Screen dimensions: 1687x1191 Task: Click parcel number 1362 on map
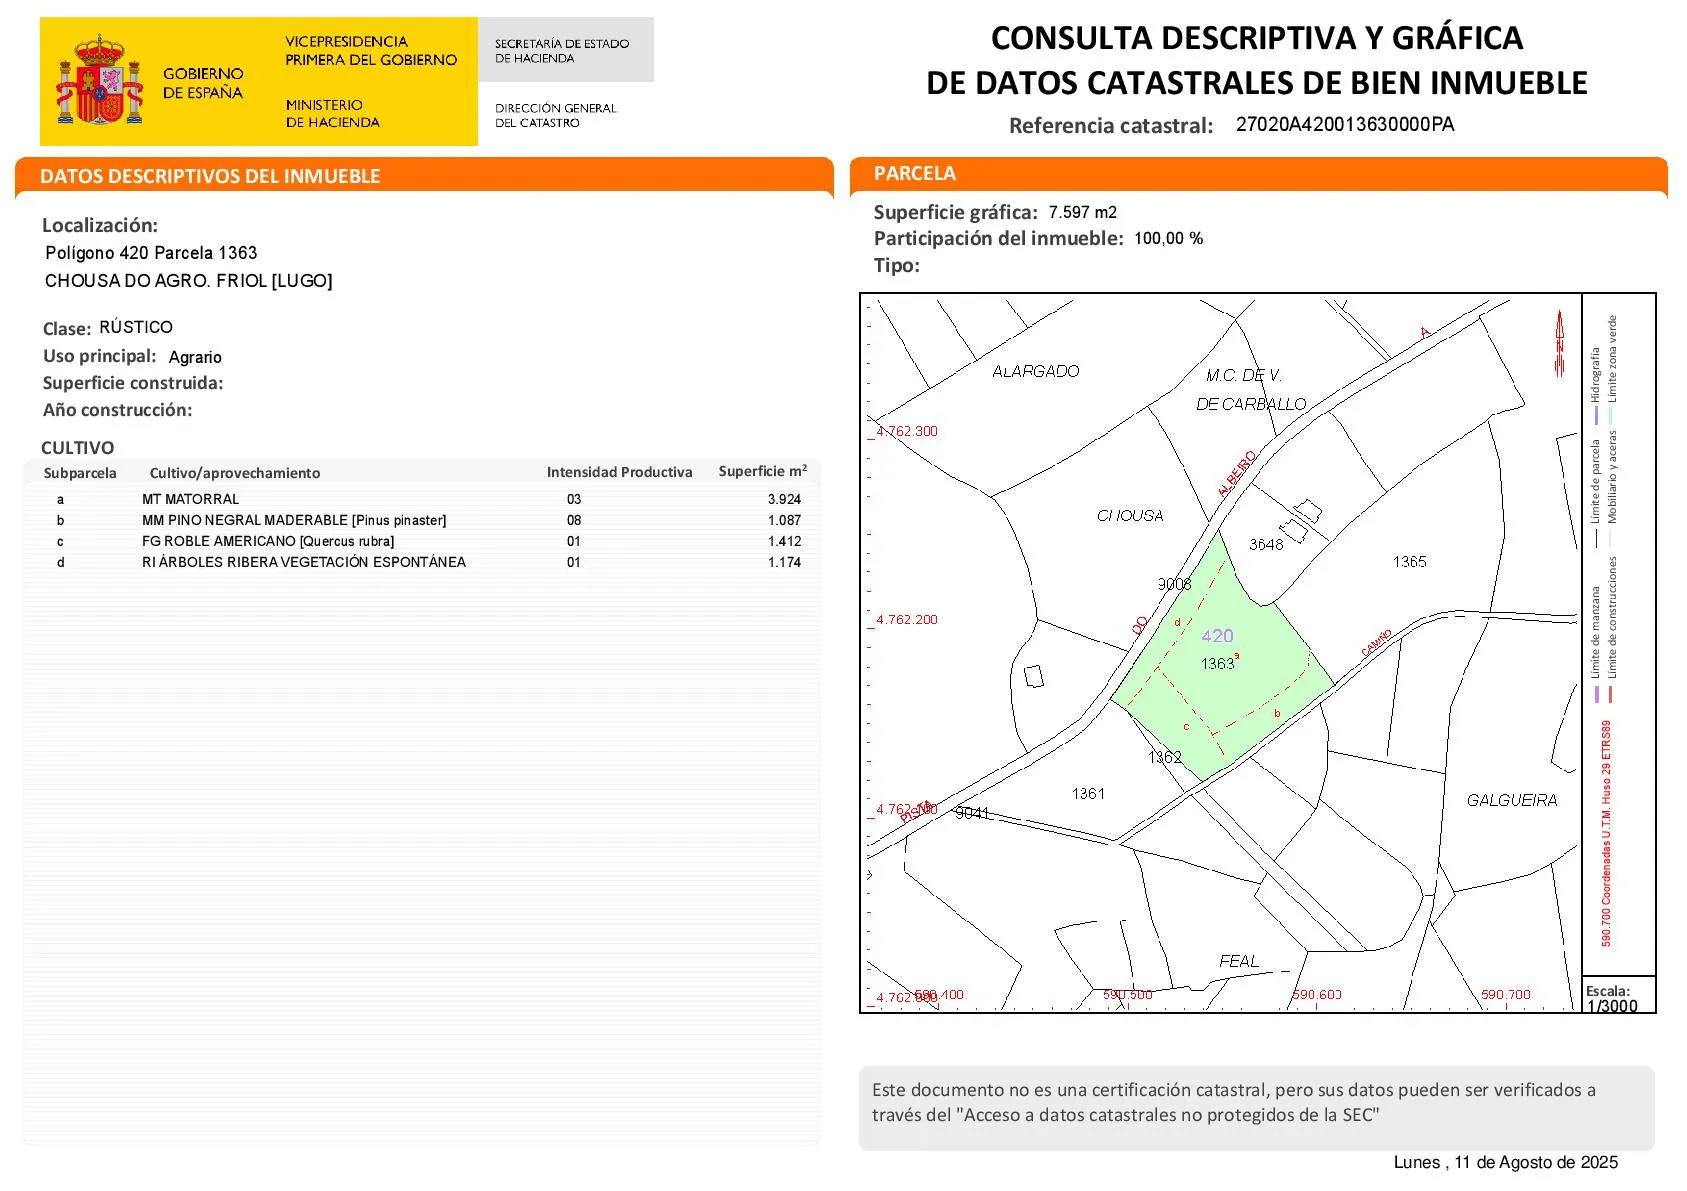point(1165,757)
